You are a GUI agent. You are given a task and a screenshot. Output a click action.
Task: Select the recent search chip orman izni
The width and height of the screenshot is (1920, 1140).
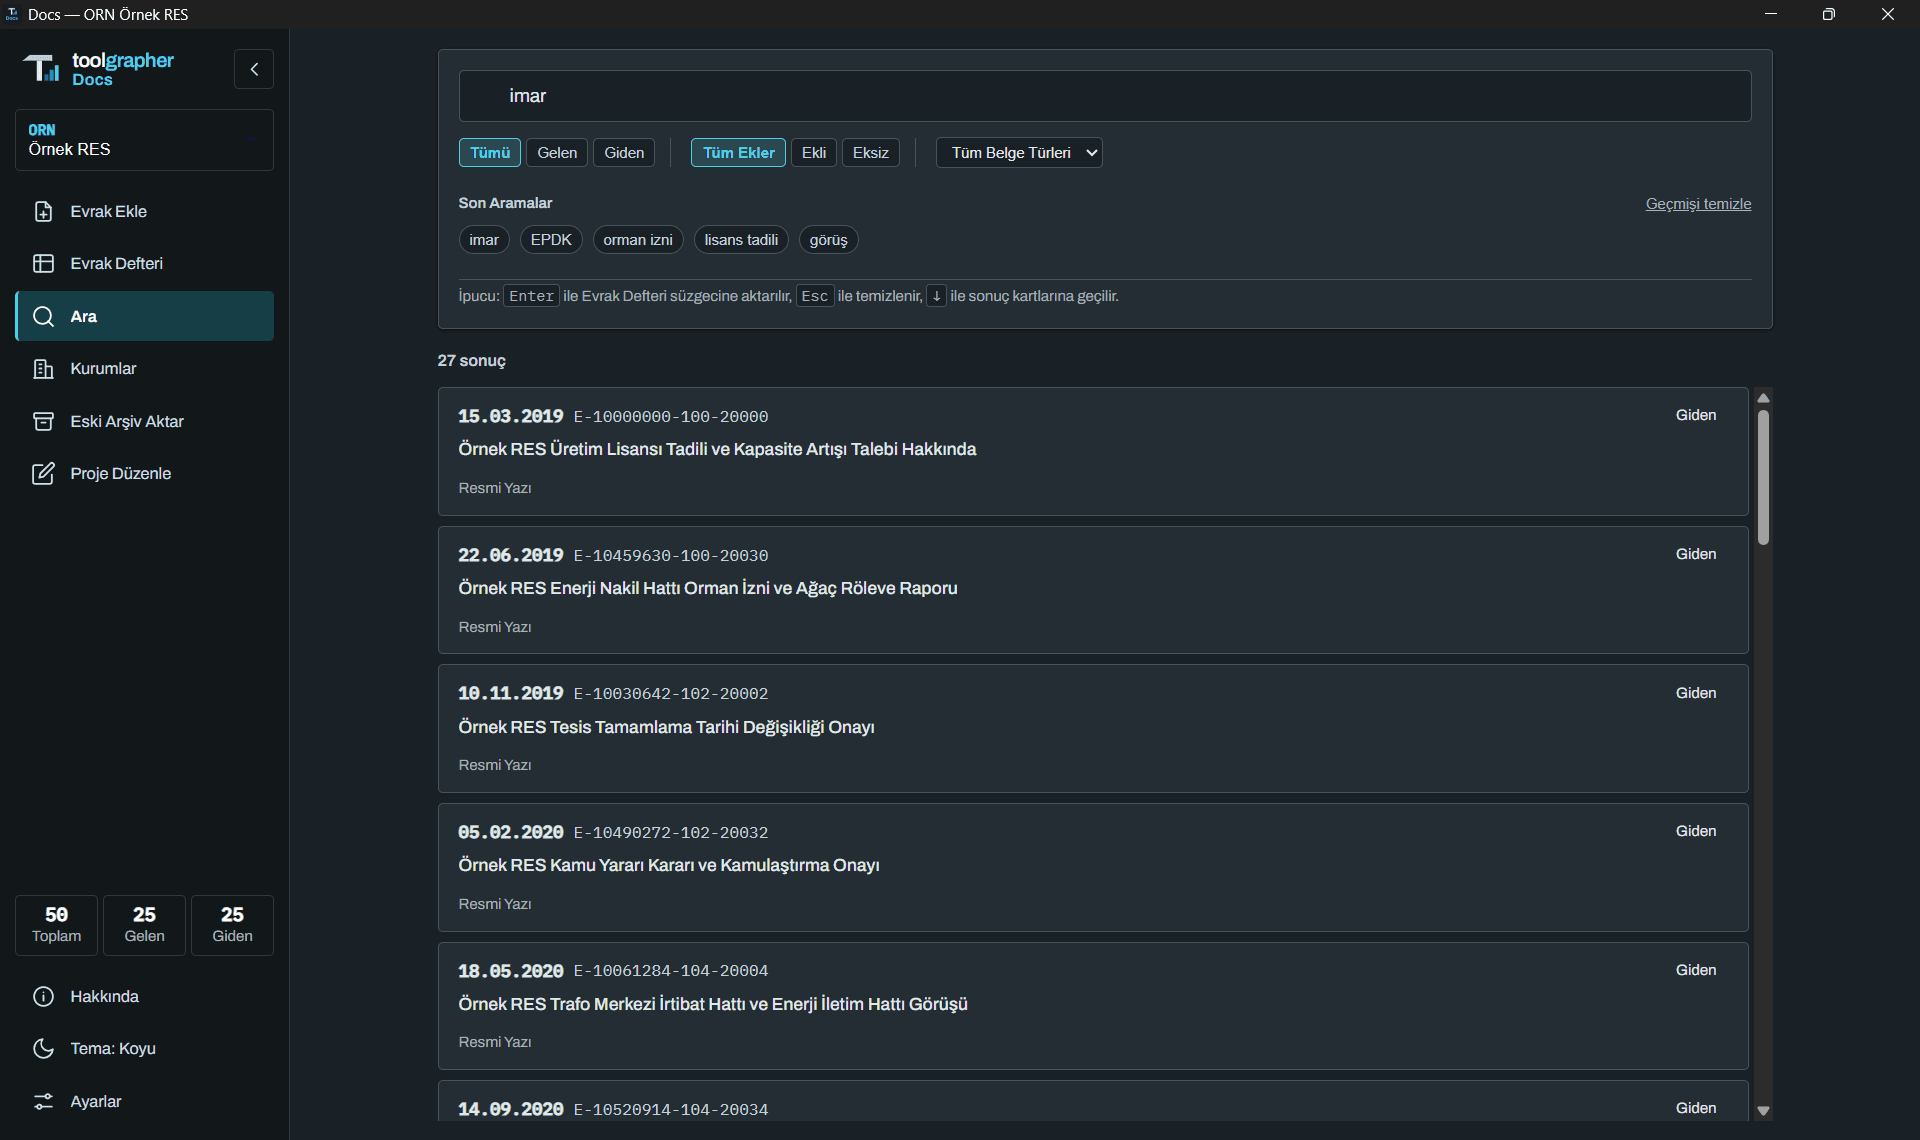point(638,240)
